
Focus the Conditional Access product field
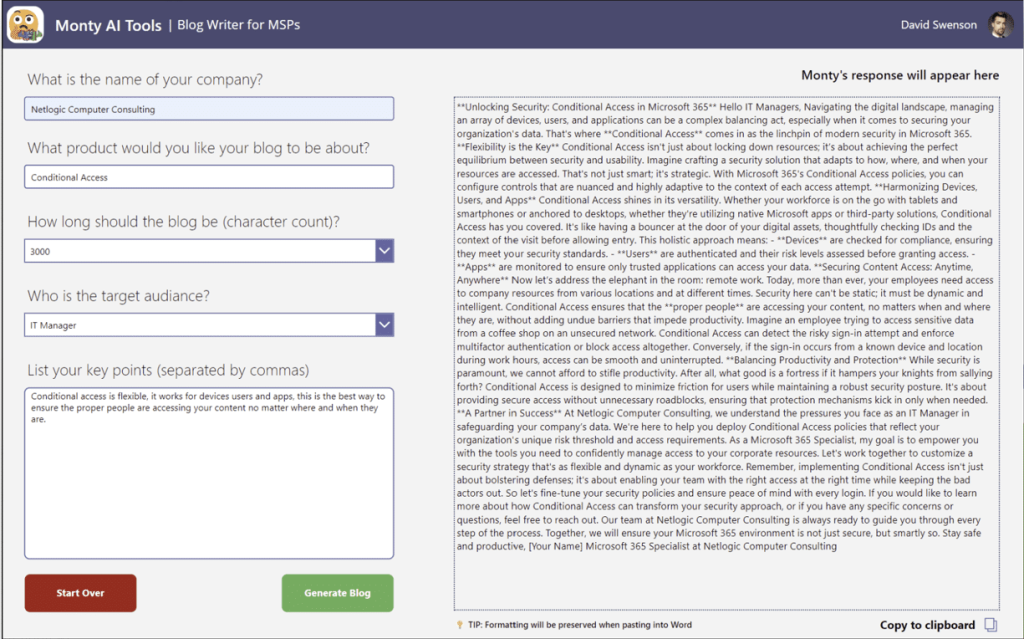[209, 177]
